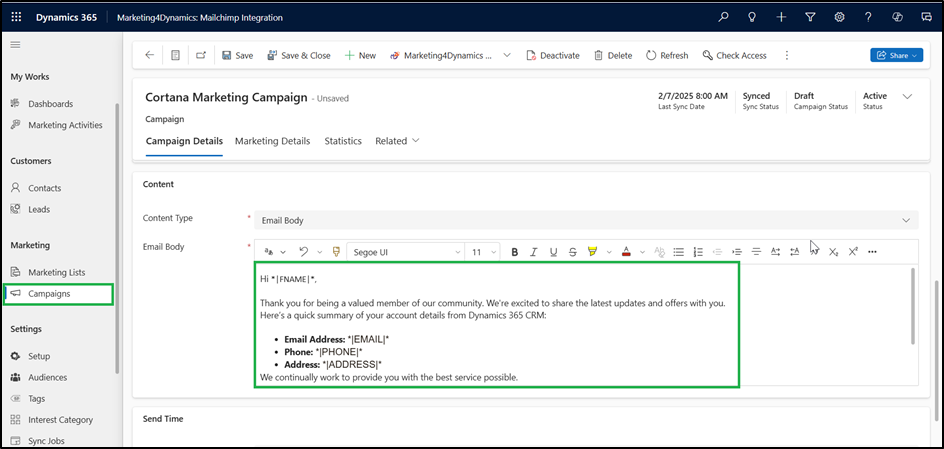Open the Content Type dropdown

(x=586, y=220)
